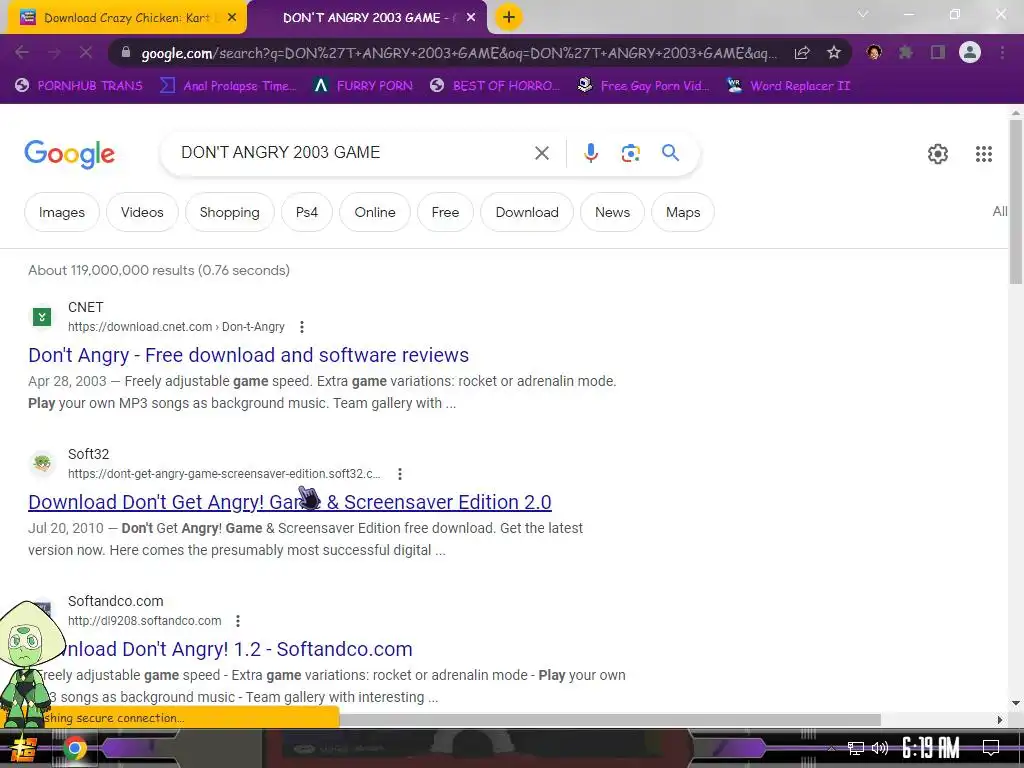Image resolution: width=1024 pixels, height=768 pixels.
Task: Click the address bar URL
Action: click(x=459, y=53)
